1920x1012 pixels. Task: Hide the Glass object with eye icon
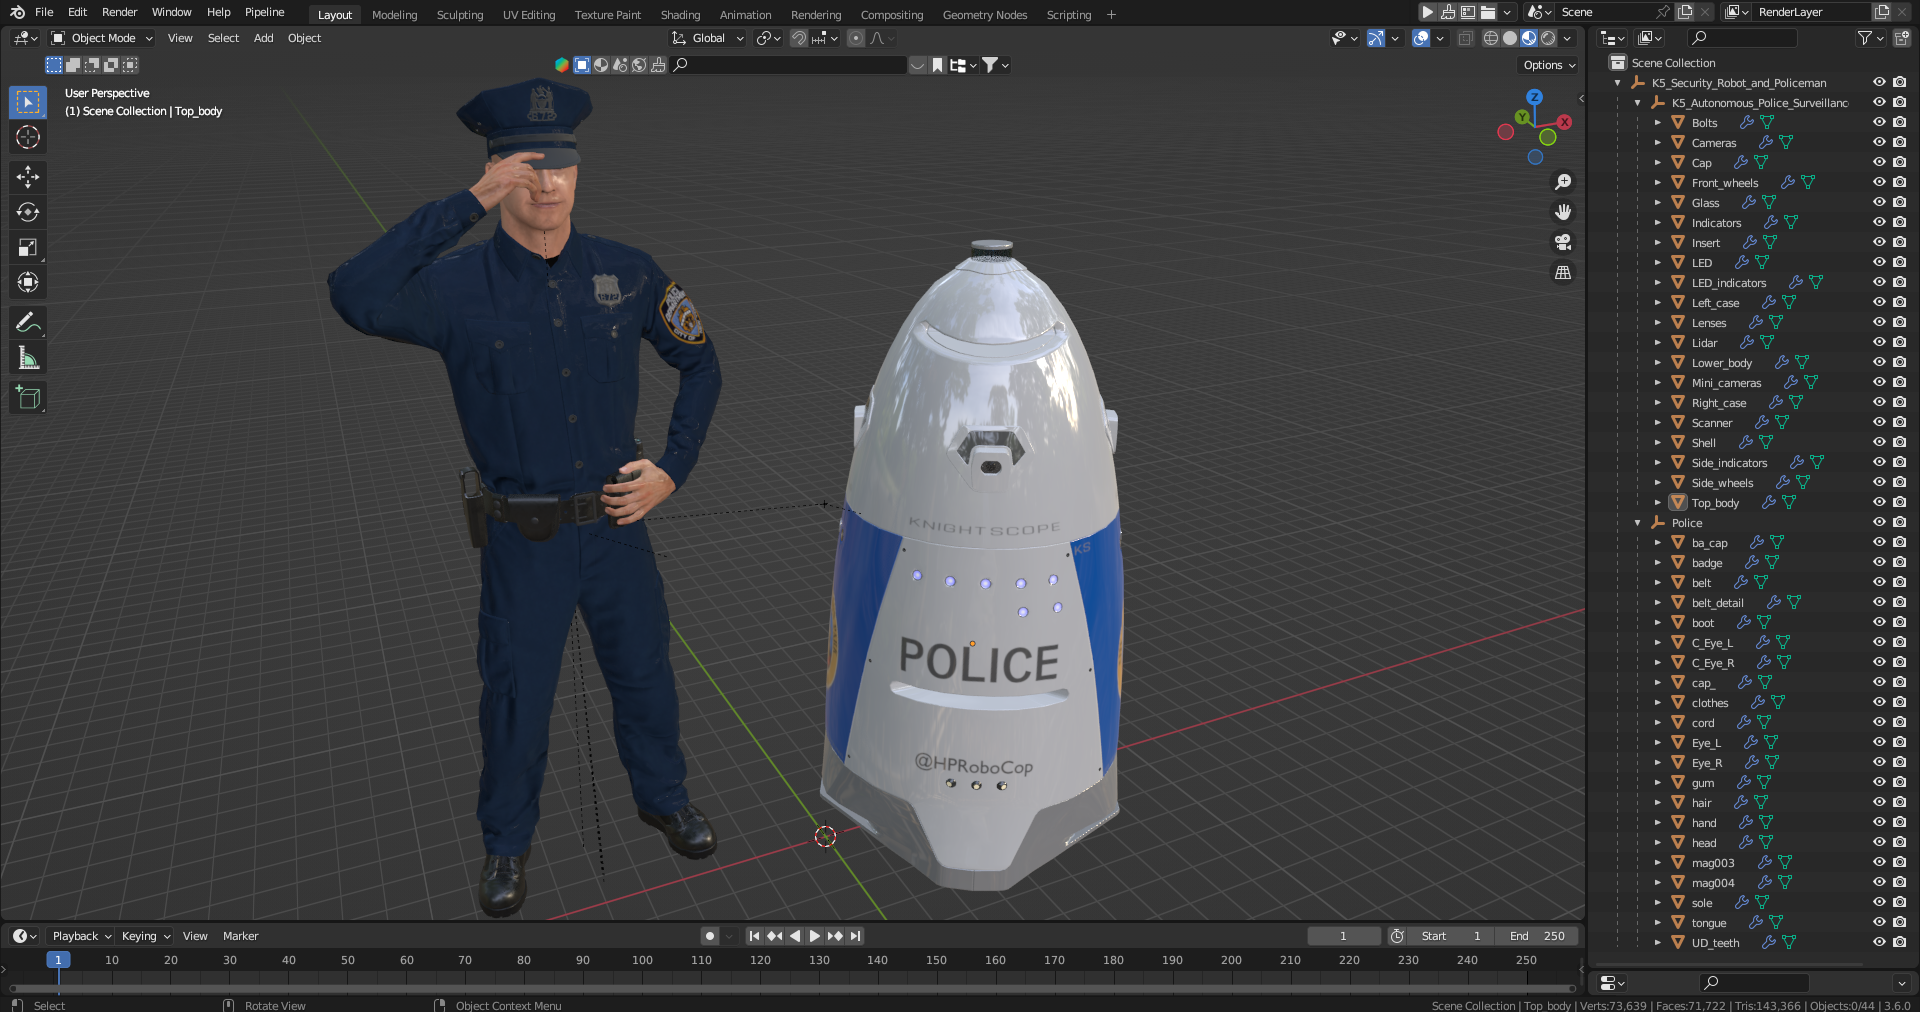(x=1879, y=202)
